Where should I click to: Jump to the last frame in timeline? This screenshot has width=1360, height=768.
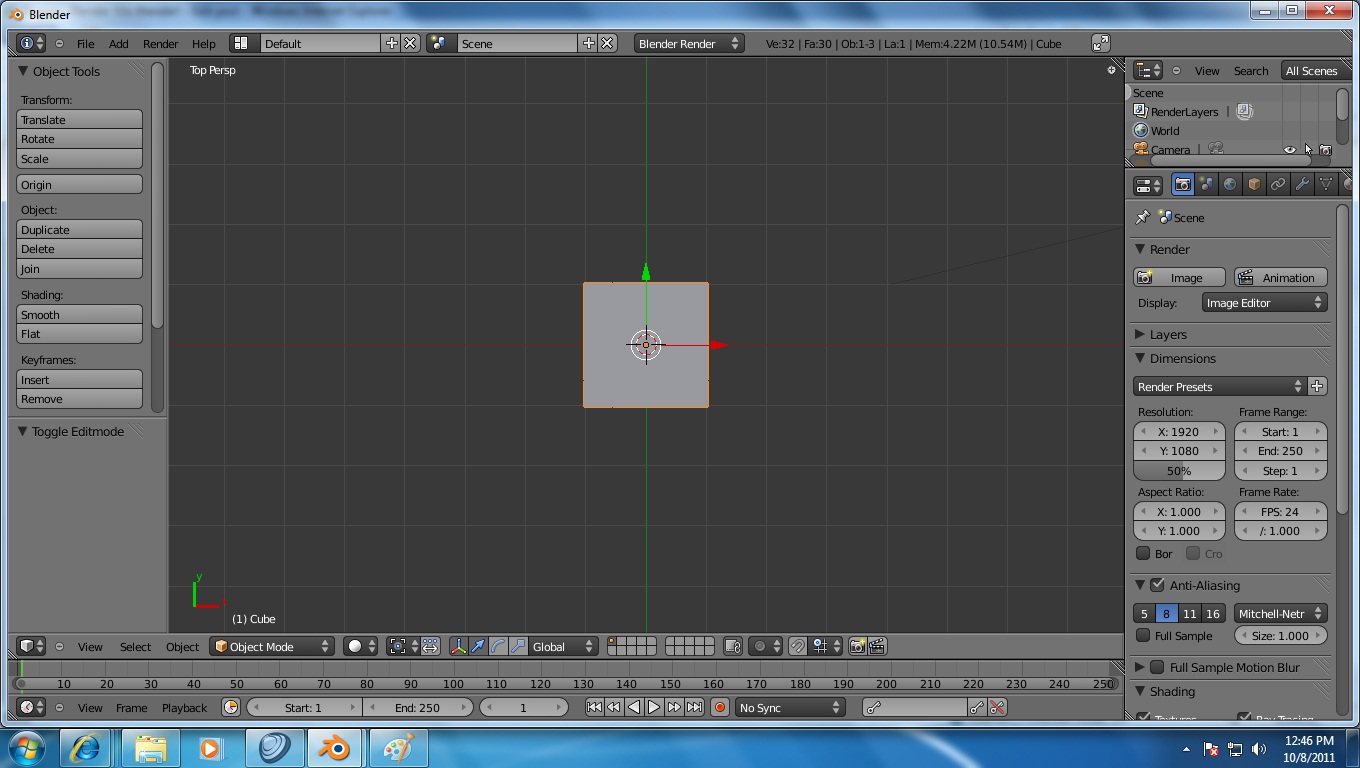point(694,708)
